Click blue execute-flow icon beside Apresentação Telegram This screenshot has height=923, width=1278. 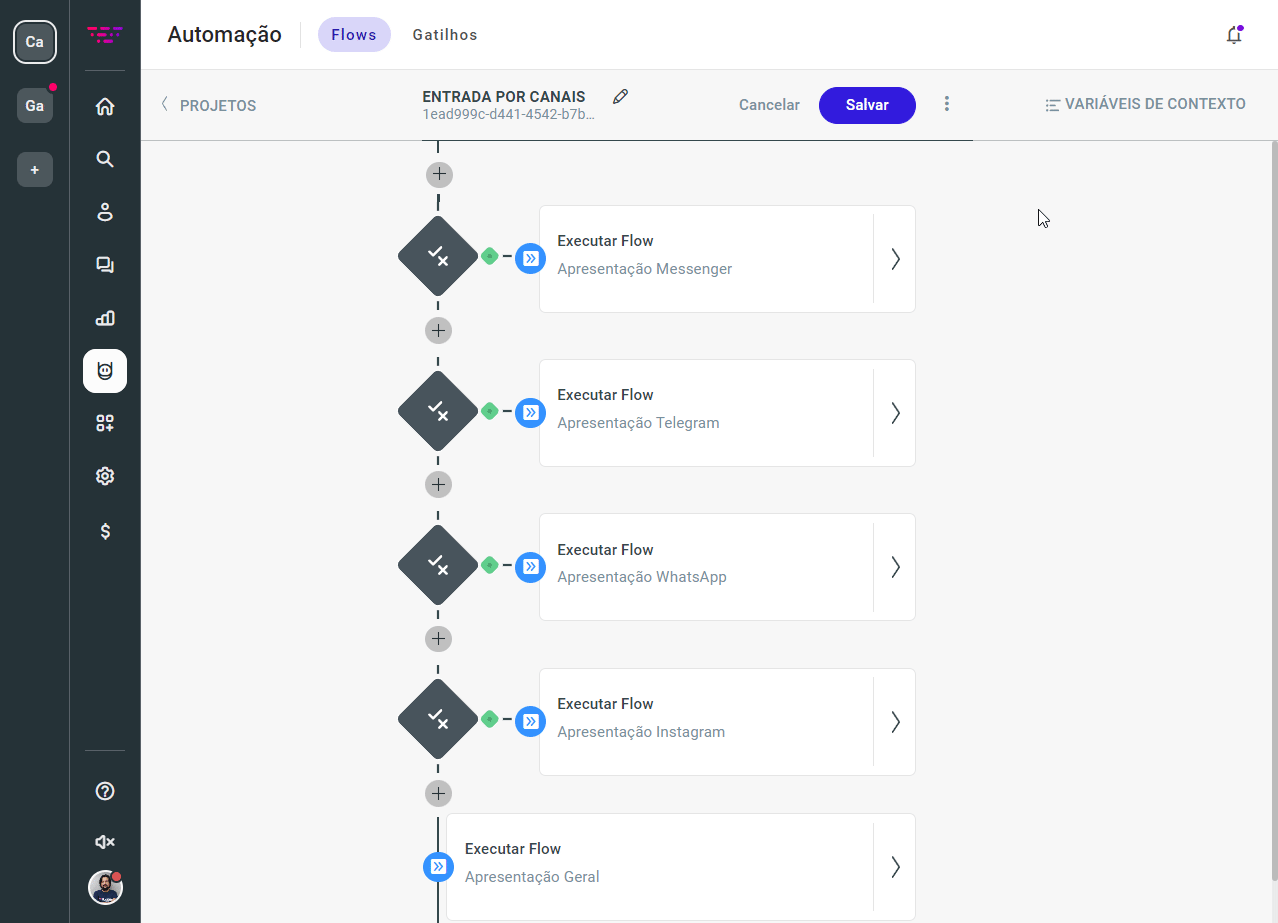[x=530, y=412]
